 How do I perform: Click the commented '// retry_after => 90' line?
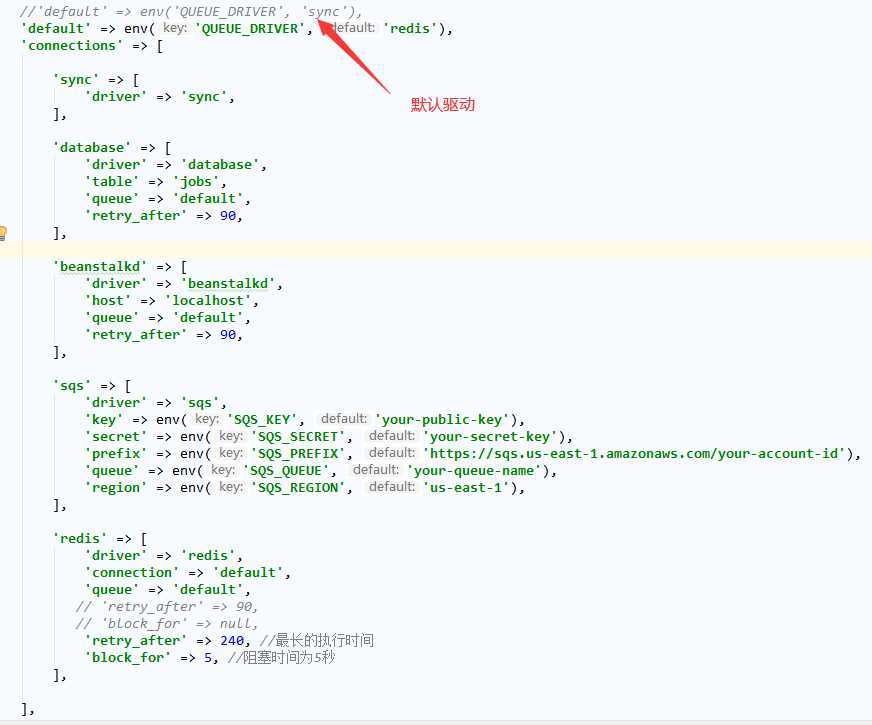coord(167,607)
